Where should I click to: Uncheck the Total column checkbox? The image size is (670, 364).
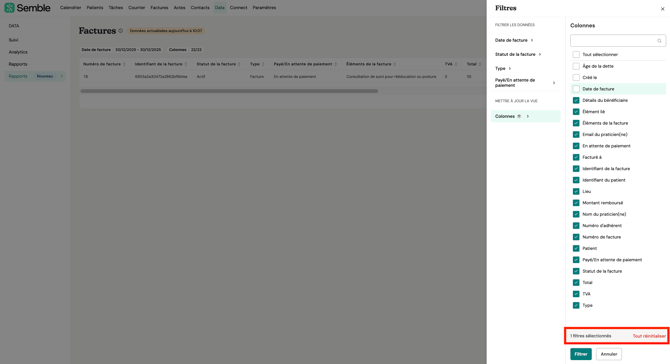pyautogui.click(x=576, y=282)
